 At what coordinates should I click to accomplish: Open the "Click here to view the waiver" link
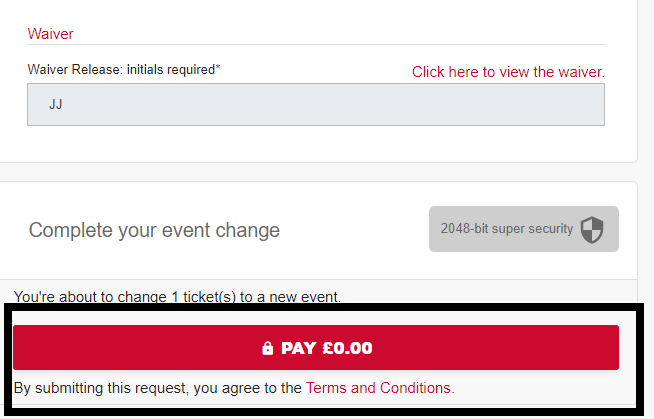[x=508, y=72]
